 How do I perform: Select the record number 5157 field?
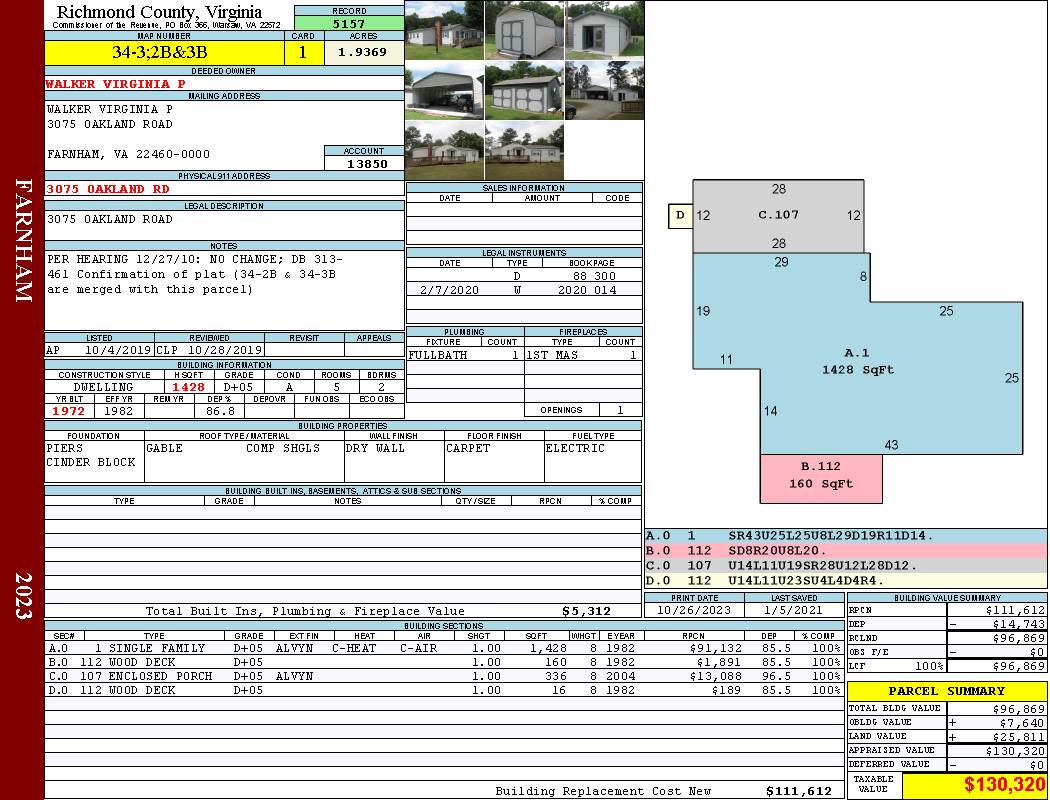349,23
